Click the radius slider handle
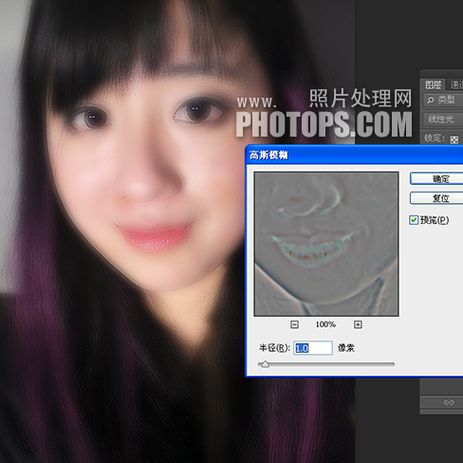This screenshot has height=463, width=463. 265,364
